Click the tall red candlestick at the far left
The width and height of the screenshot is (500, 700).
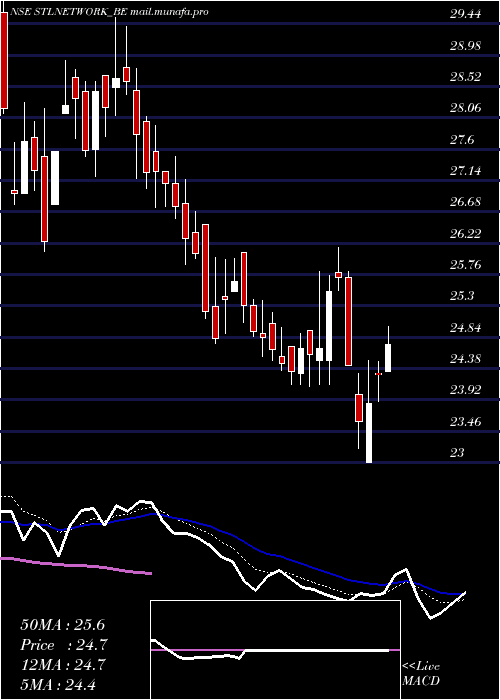4,60
